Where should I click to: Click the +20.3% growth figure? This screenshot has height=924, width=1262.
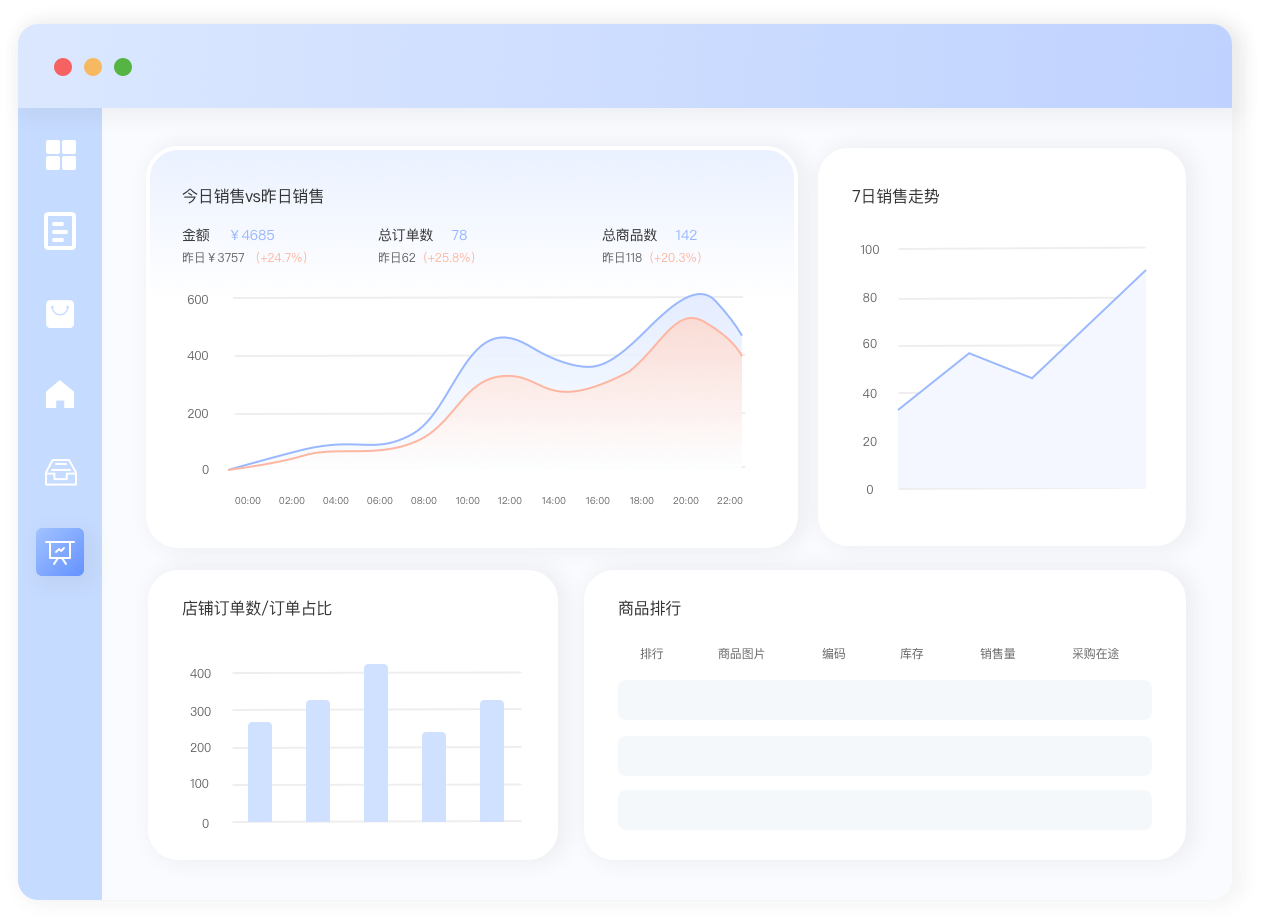676,258
